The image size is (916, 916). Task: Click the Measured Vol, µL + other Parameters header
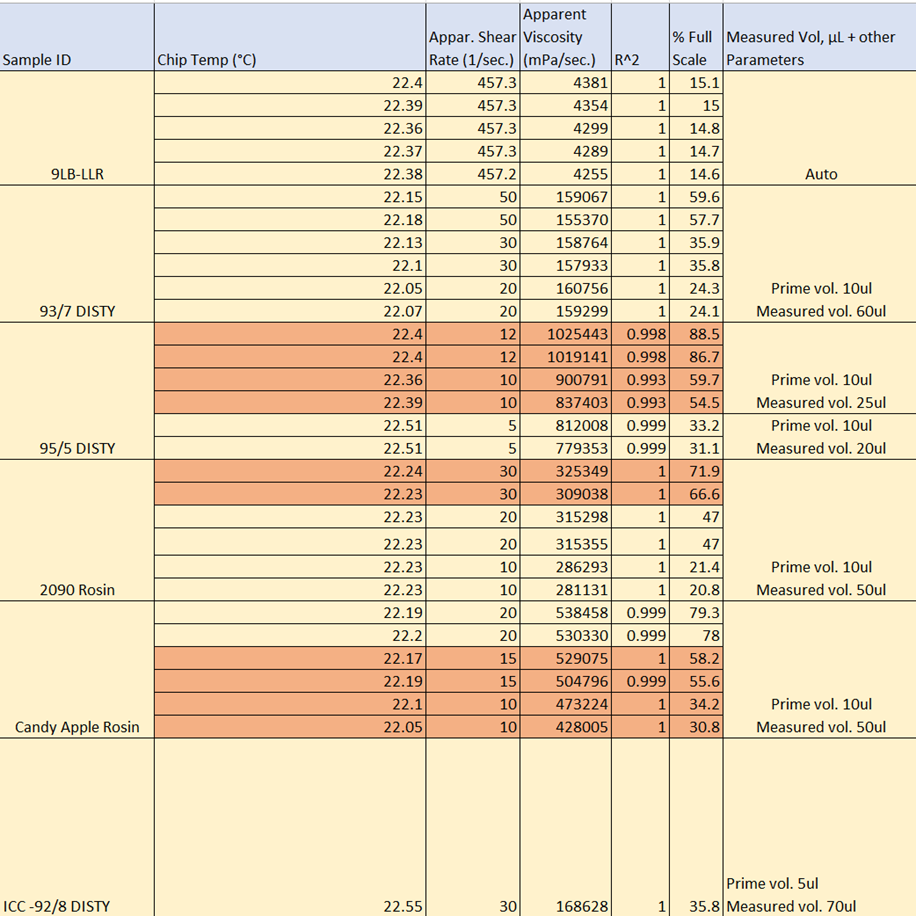(x=820, y=37)
